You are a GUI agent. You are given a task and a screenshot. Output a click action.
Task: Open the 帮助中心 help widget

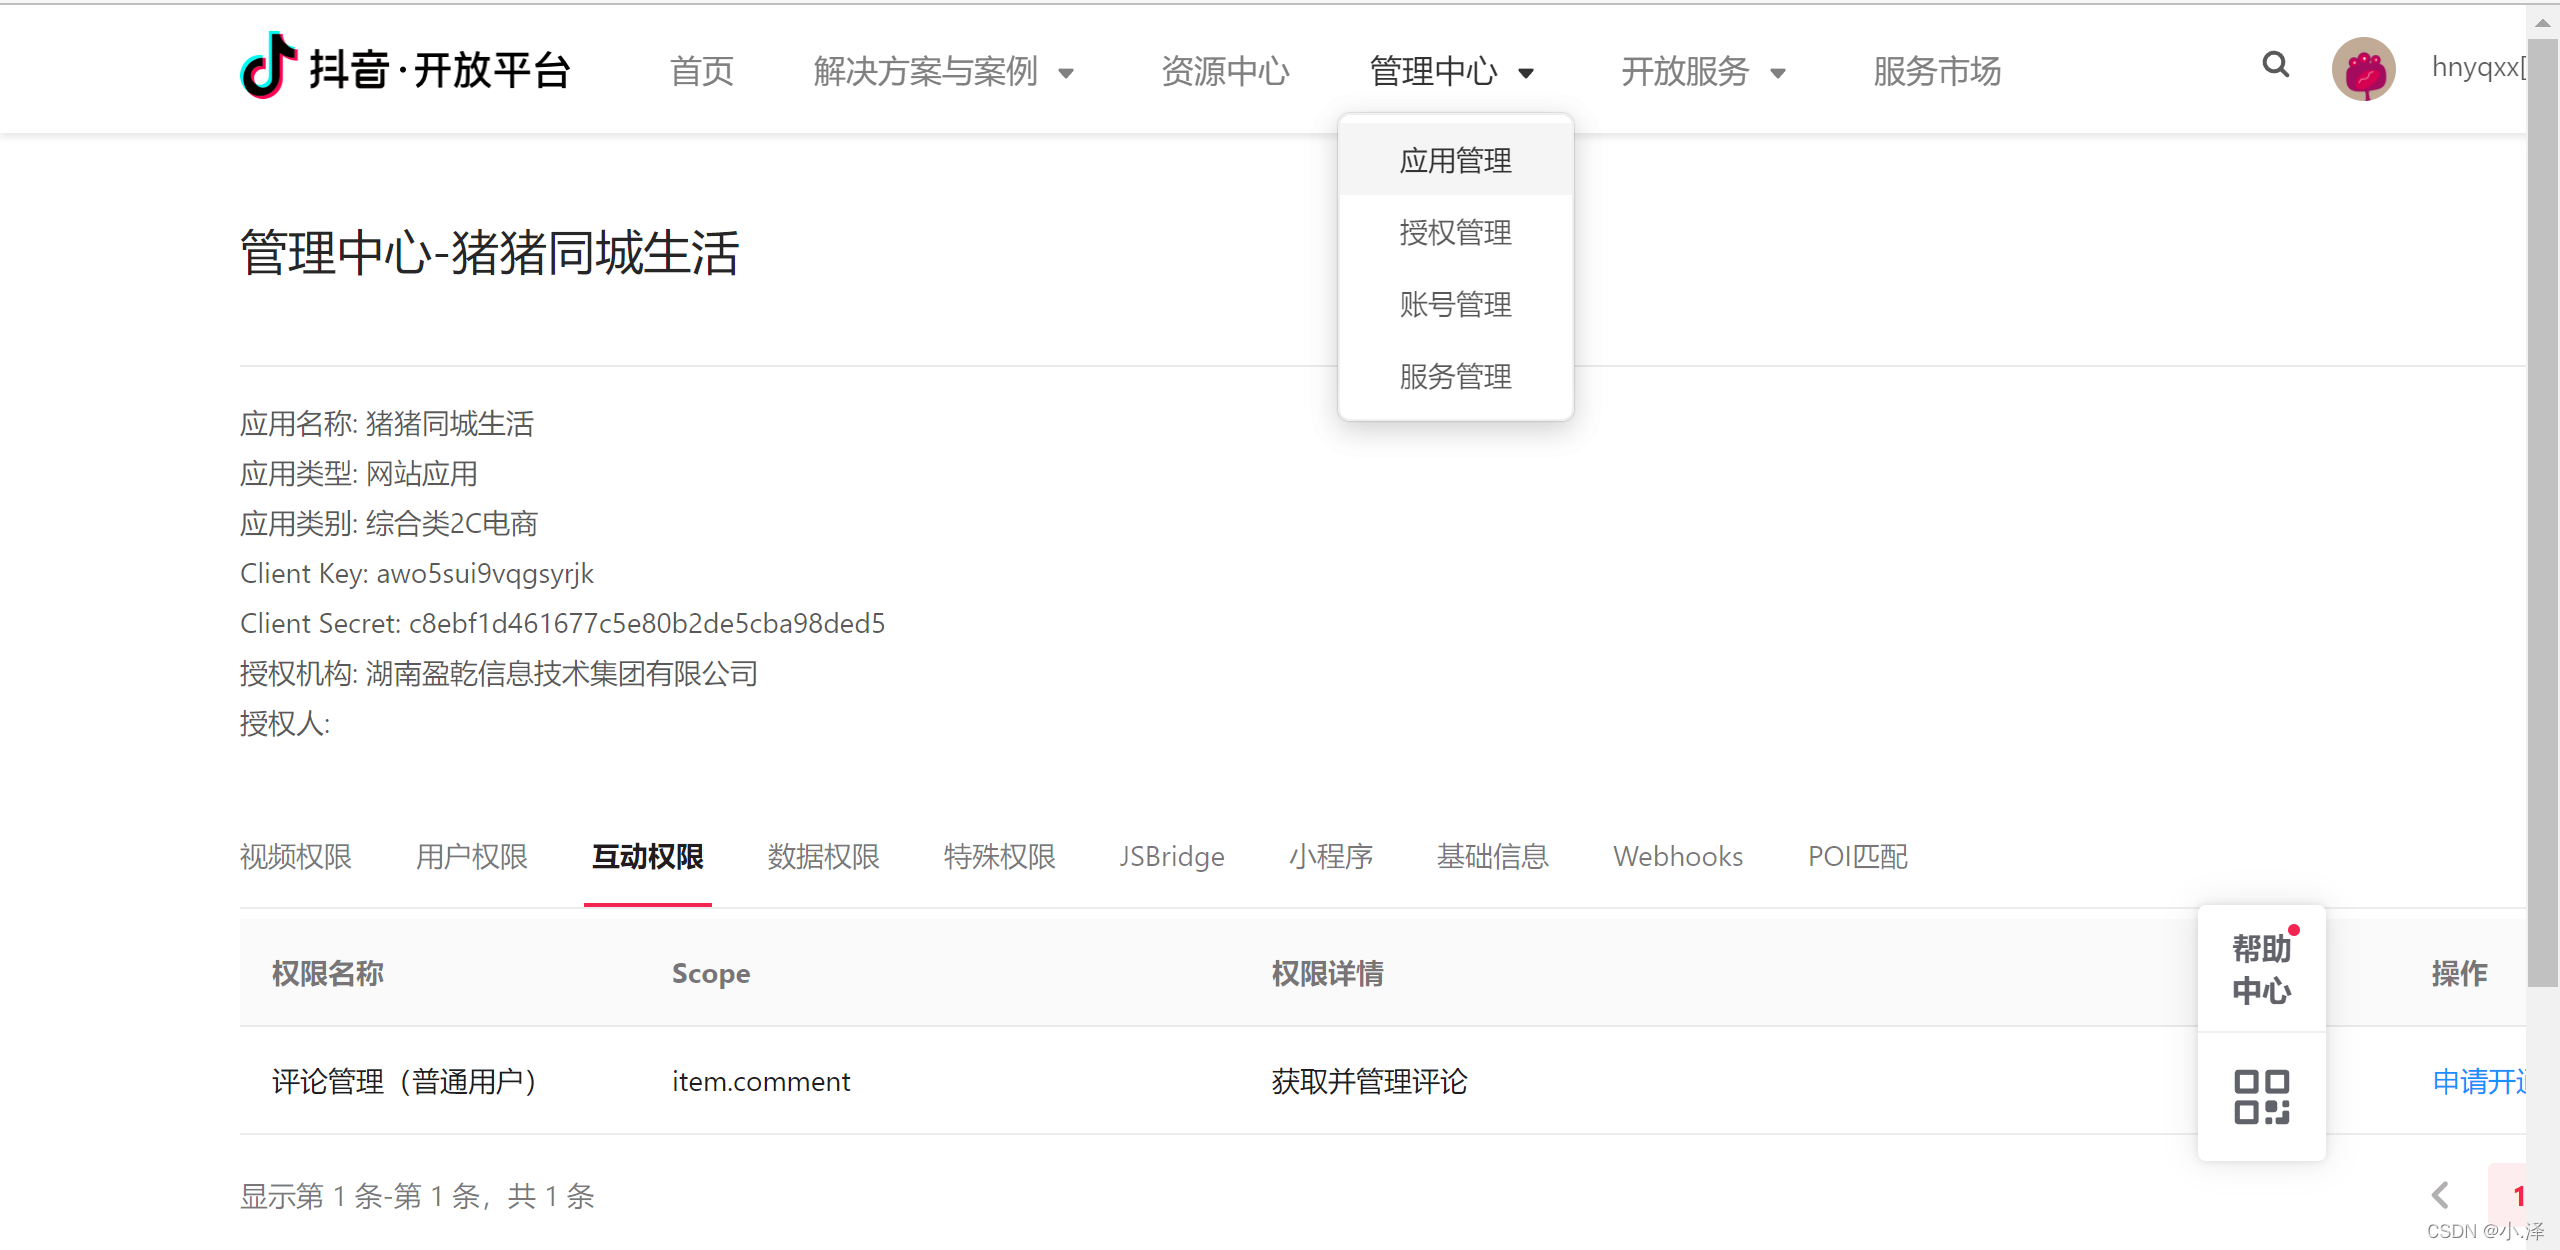pyautogui.click(x=2261, y=968)
